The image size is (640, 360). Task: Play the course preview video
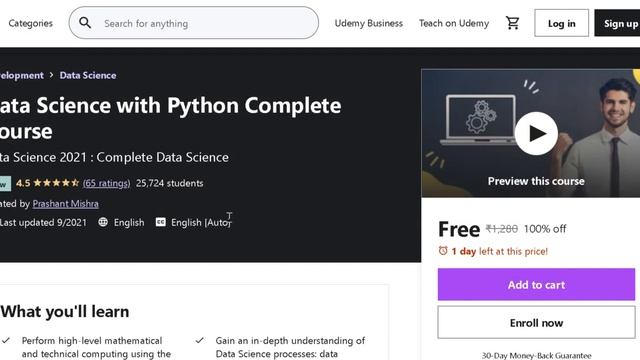tap(536, 133)
